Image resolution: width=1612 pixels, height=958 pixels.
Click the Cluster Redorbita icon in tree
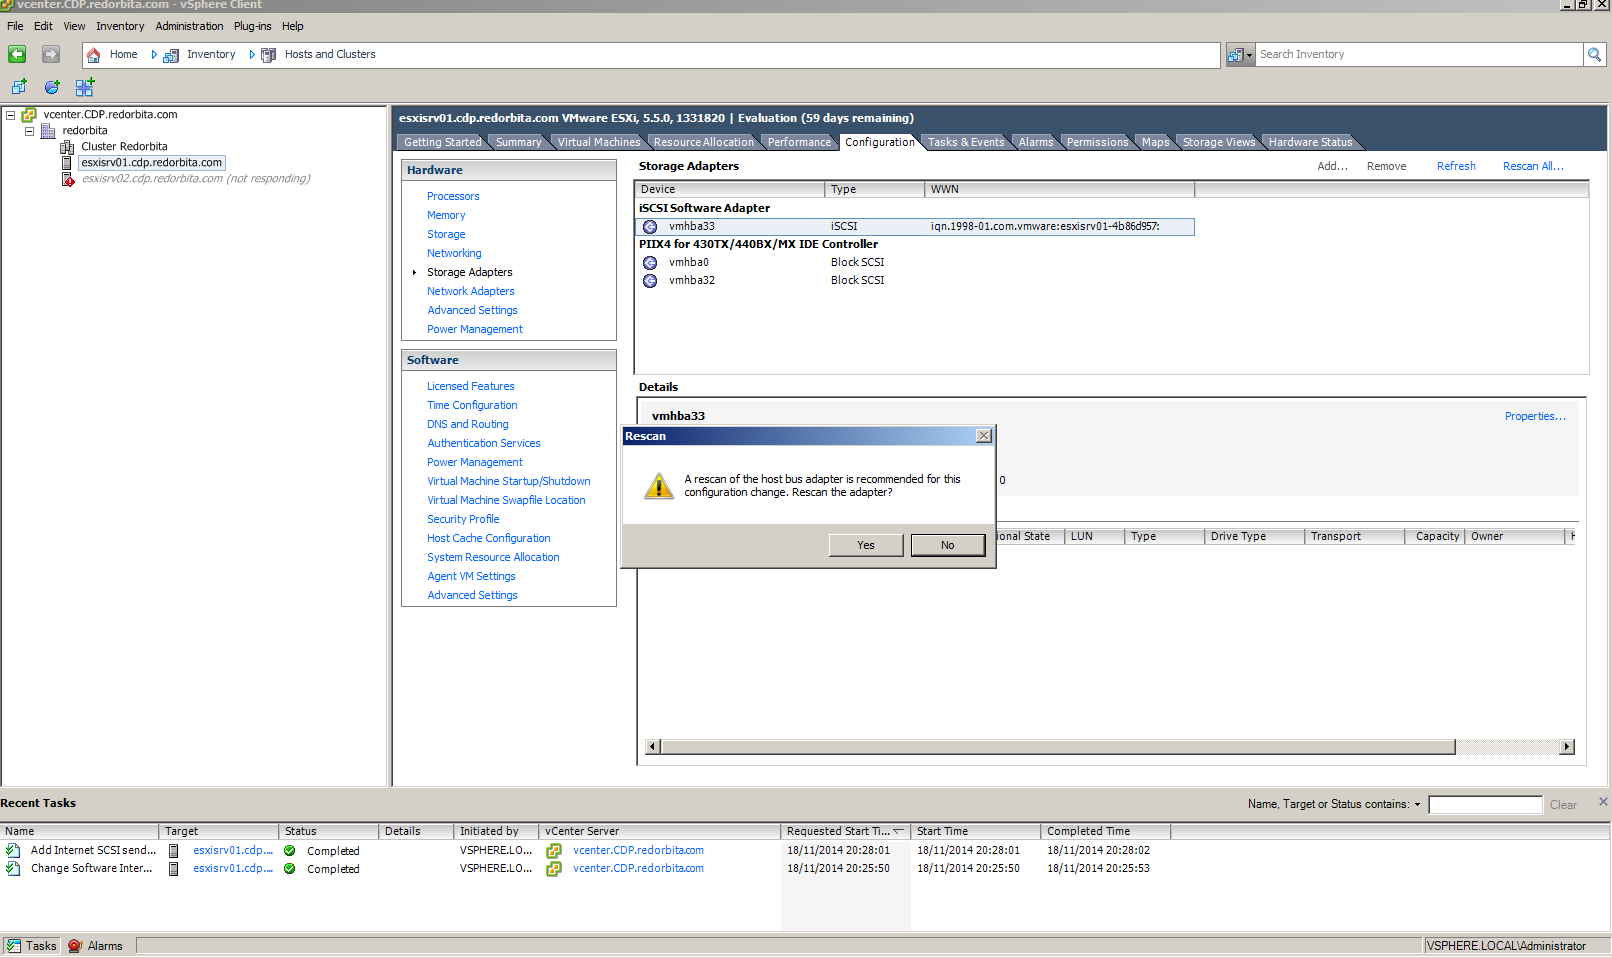[x=67, y=147]
